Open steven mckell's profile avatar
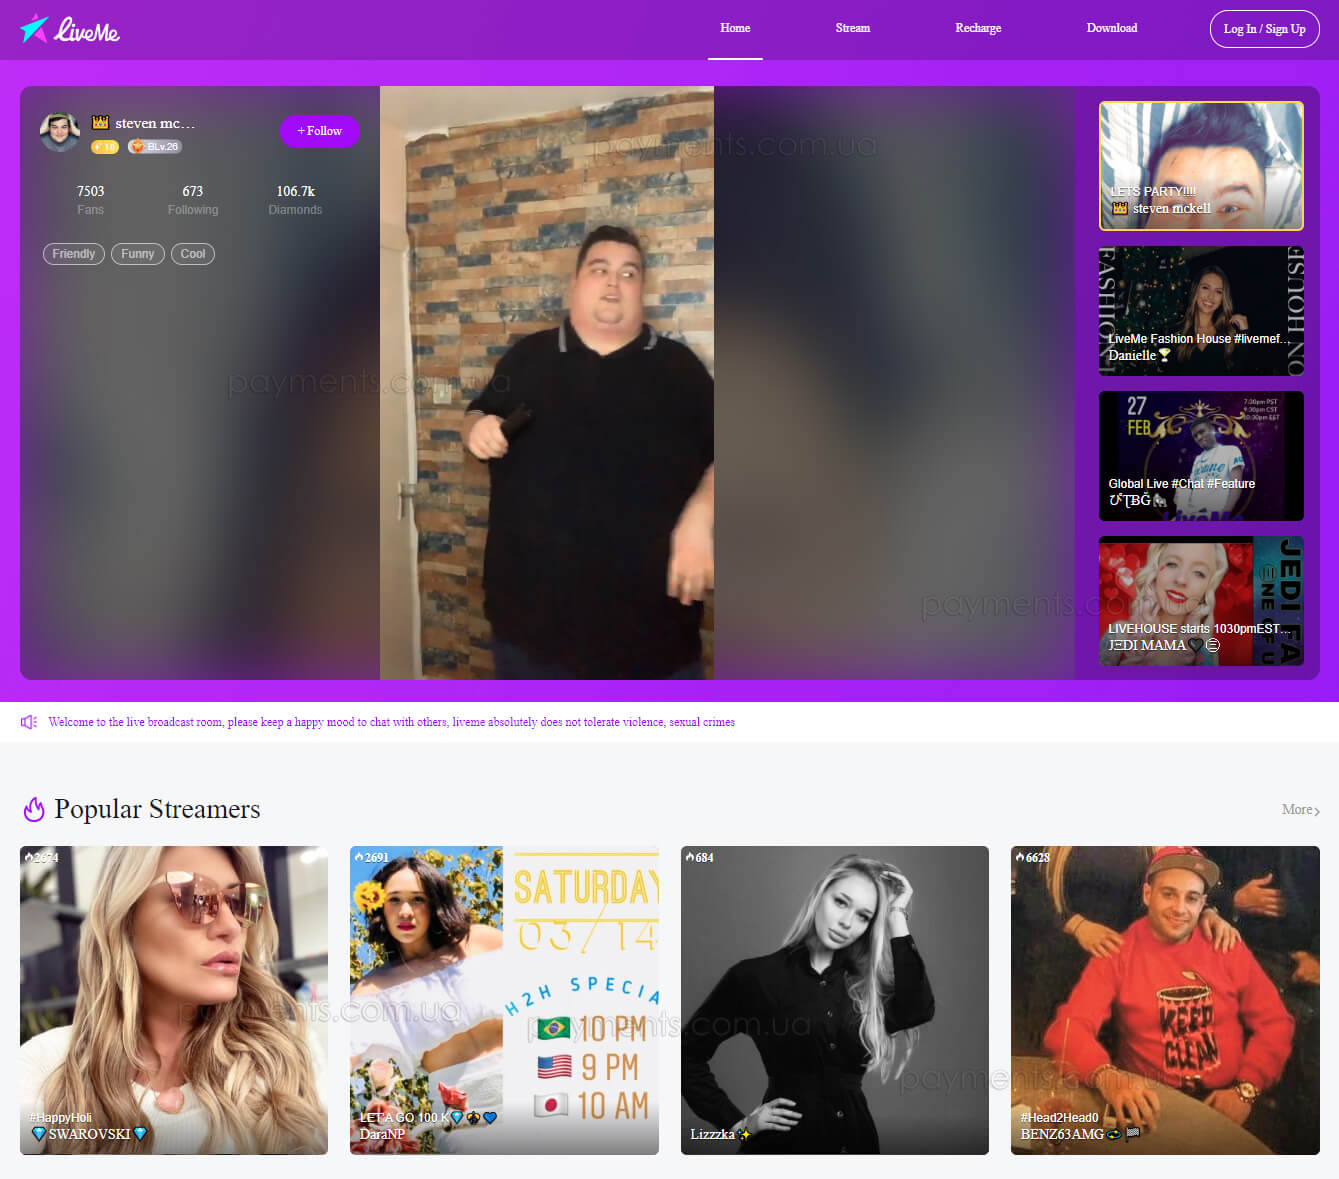Image resolution: width=1339 pixels, height=1179 pixels. click(x=60, y=132)
